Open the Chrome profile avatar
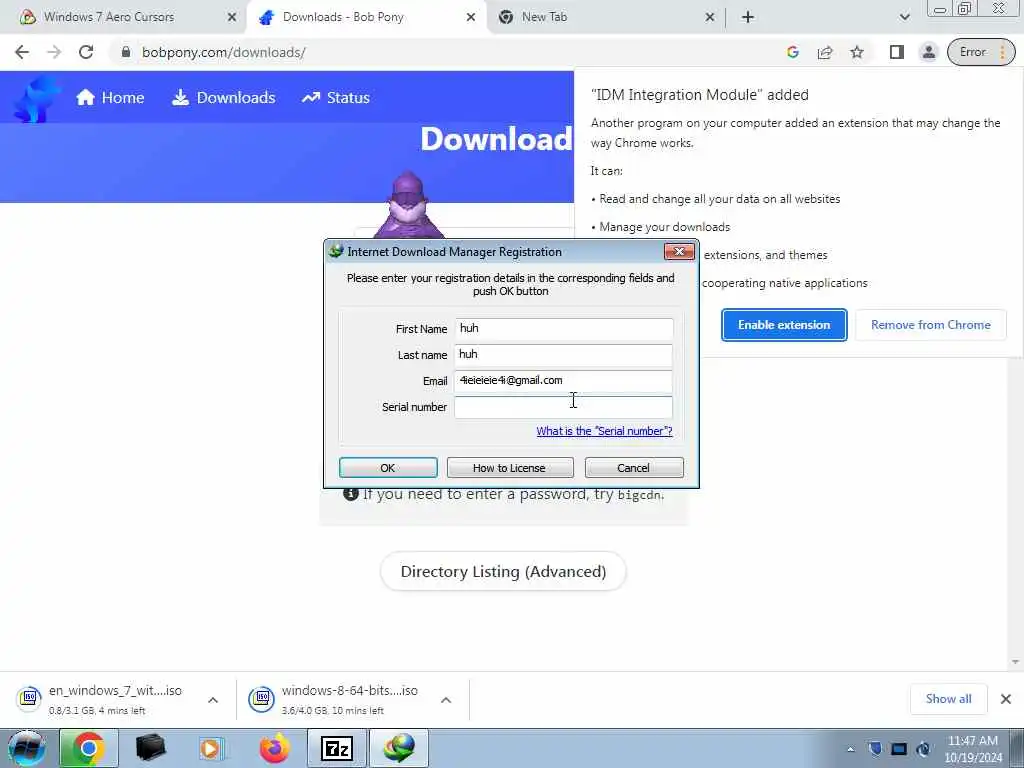The height and width of the screenshot is (768, 1024). [x=928, y=52]
